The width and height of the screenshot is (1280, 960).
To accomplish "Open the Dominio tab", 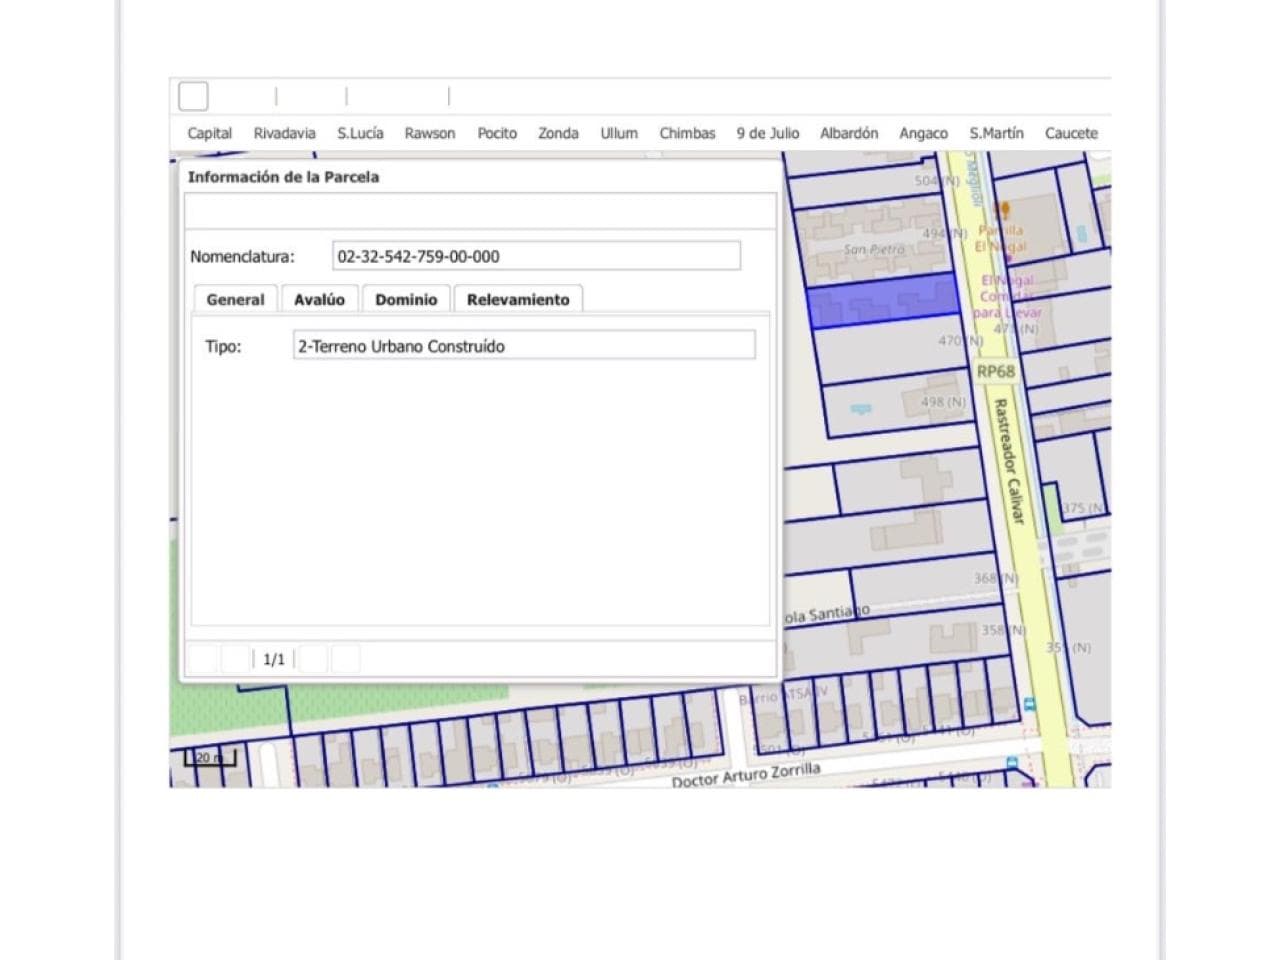I will [x=406, y=300].
